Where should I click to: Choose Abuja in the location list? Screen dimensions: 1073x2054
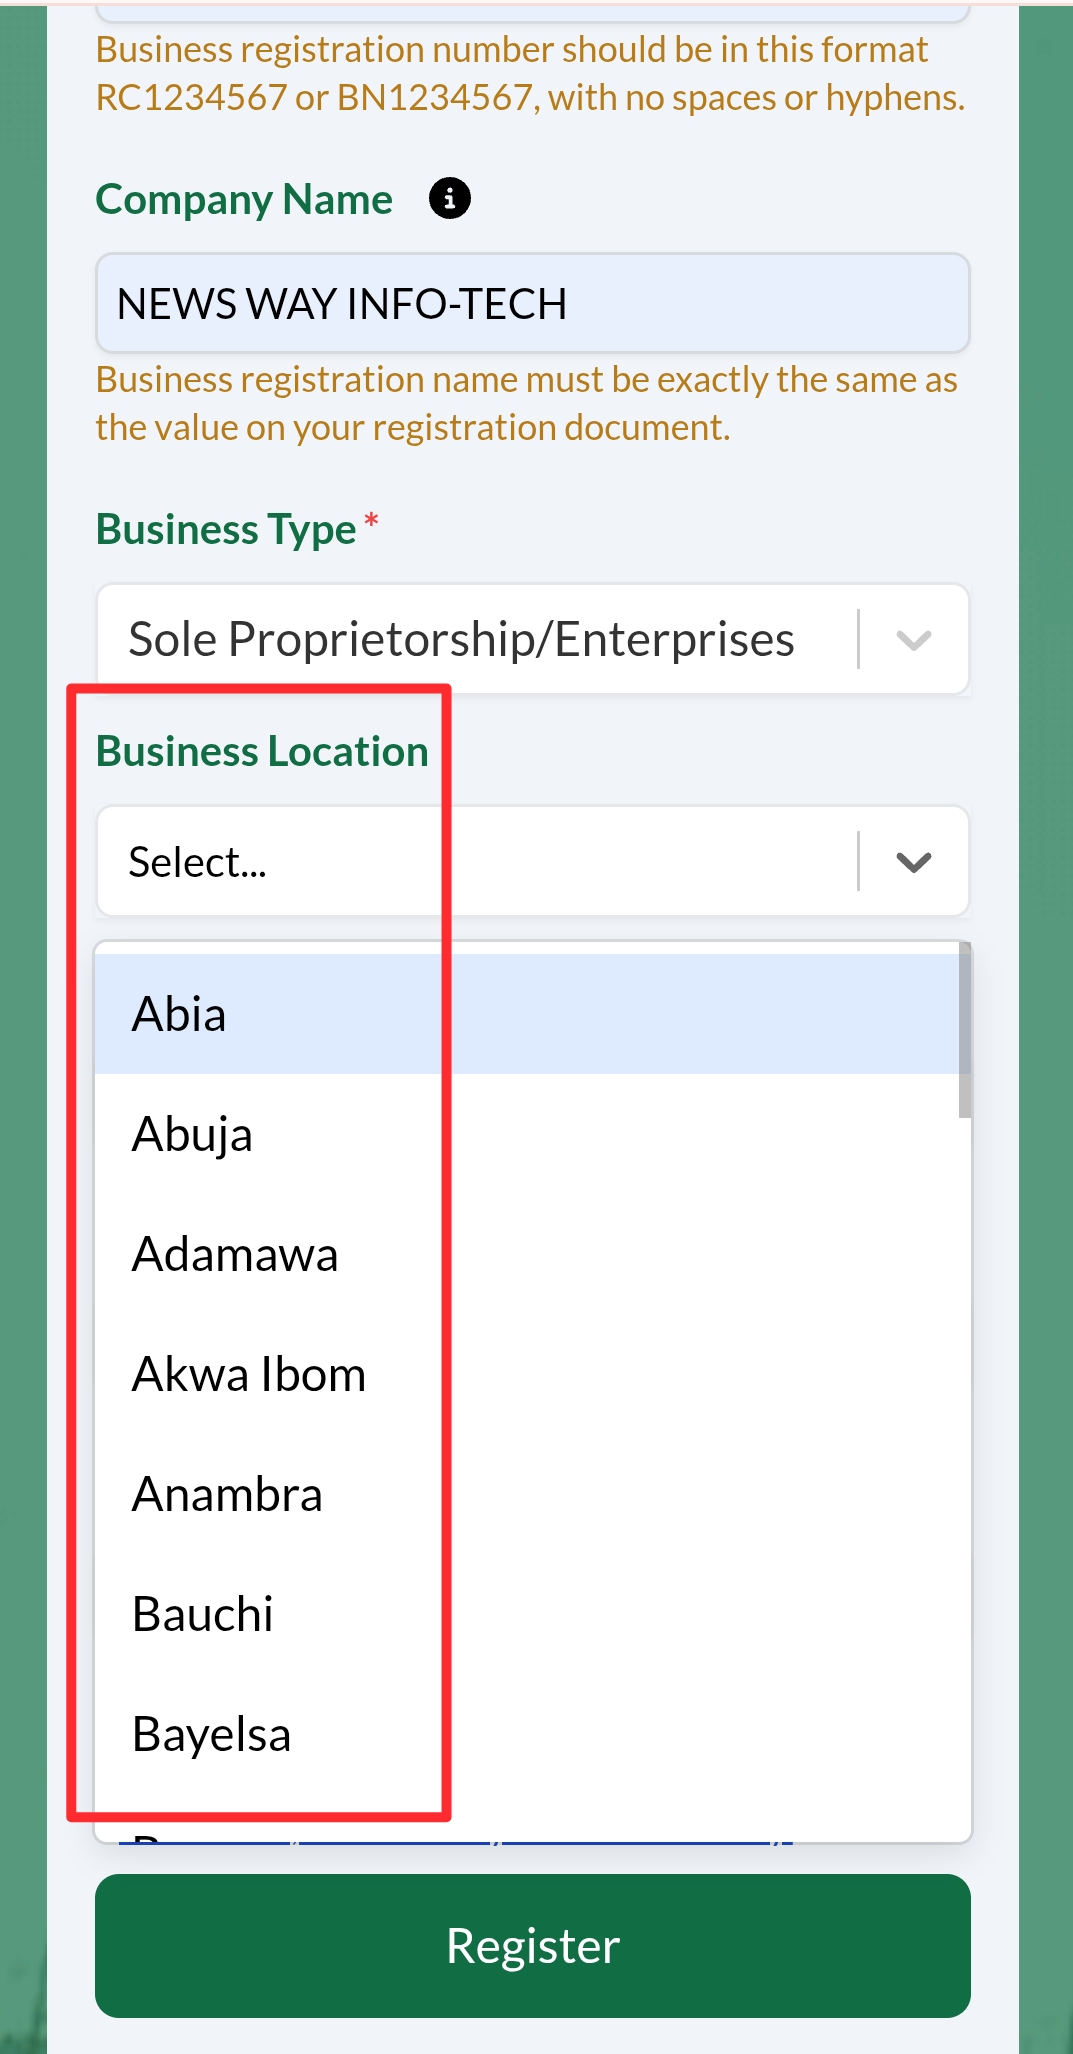[192, 1134]
